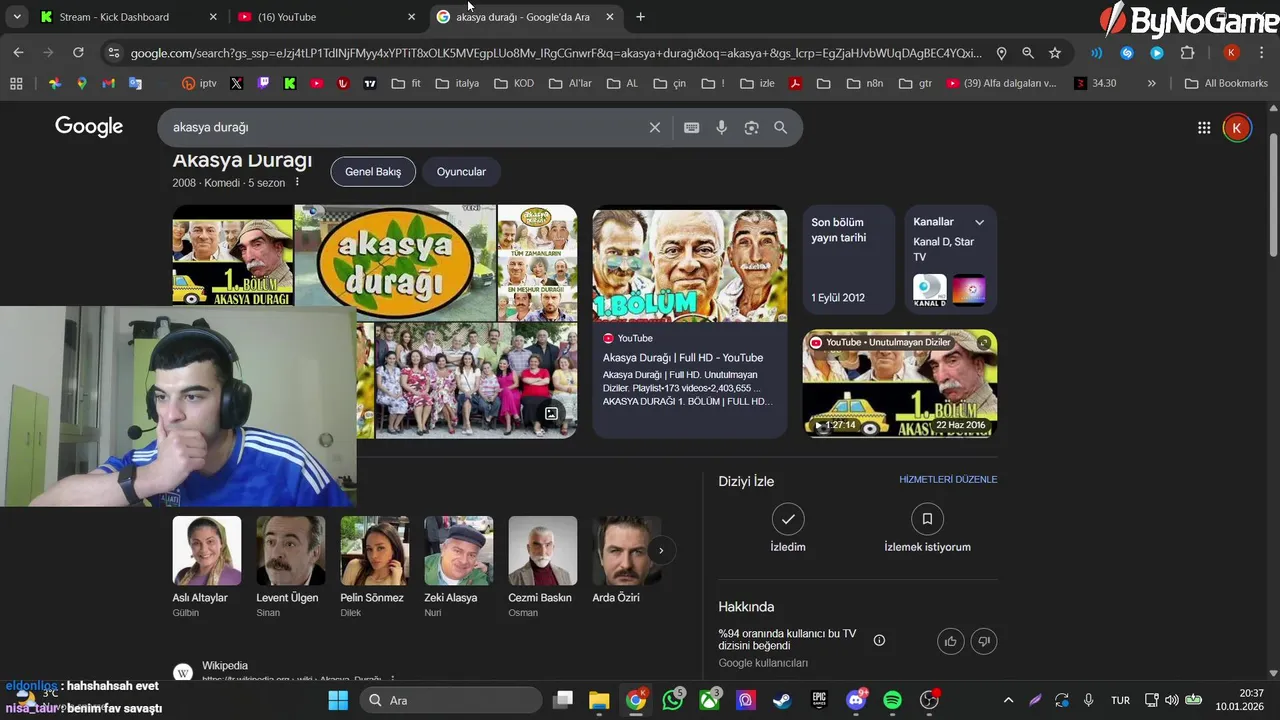Open the italya bookmarks folder
The width and height of the screenshot is (1280, 720).
[x=457, y=83]
